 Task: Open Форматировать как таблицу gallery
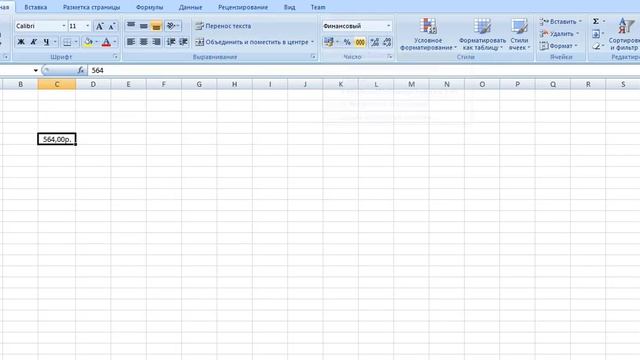tap(482, 35)
